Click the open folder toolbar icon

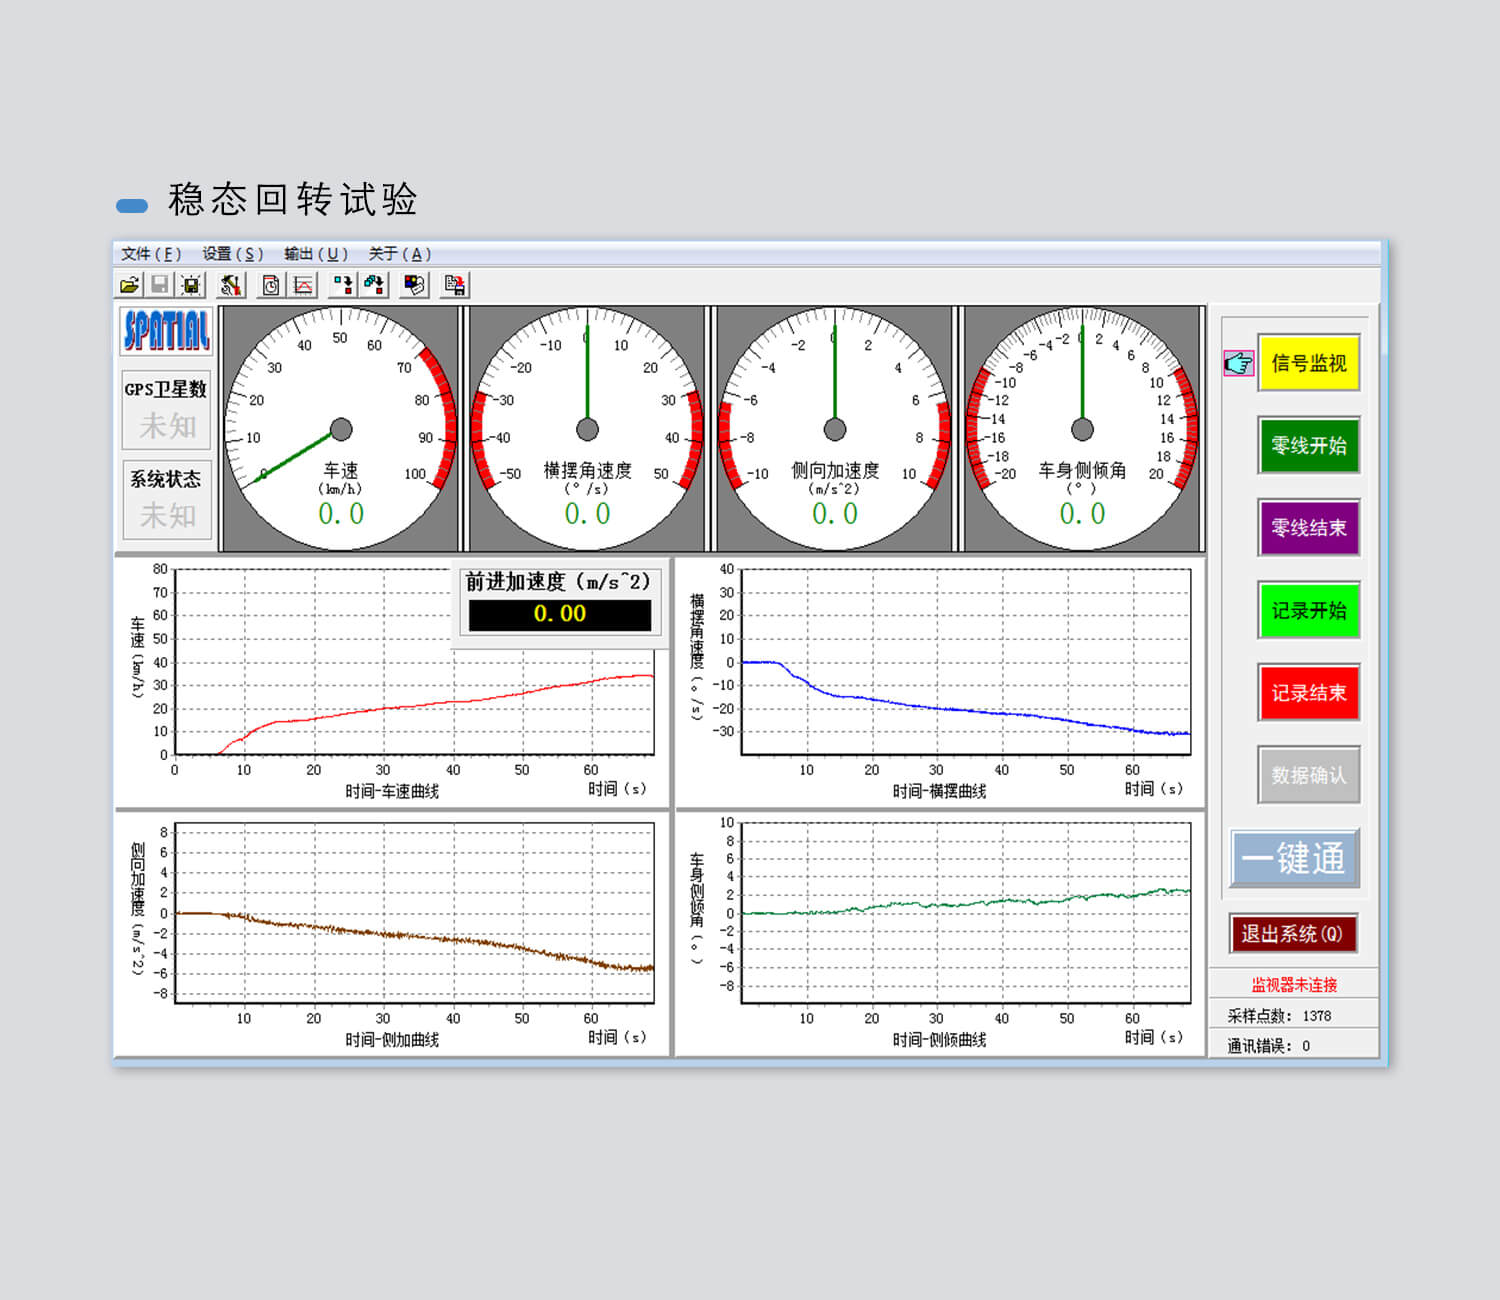[130, 286]
